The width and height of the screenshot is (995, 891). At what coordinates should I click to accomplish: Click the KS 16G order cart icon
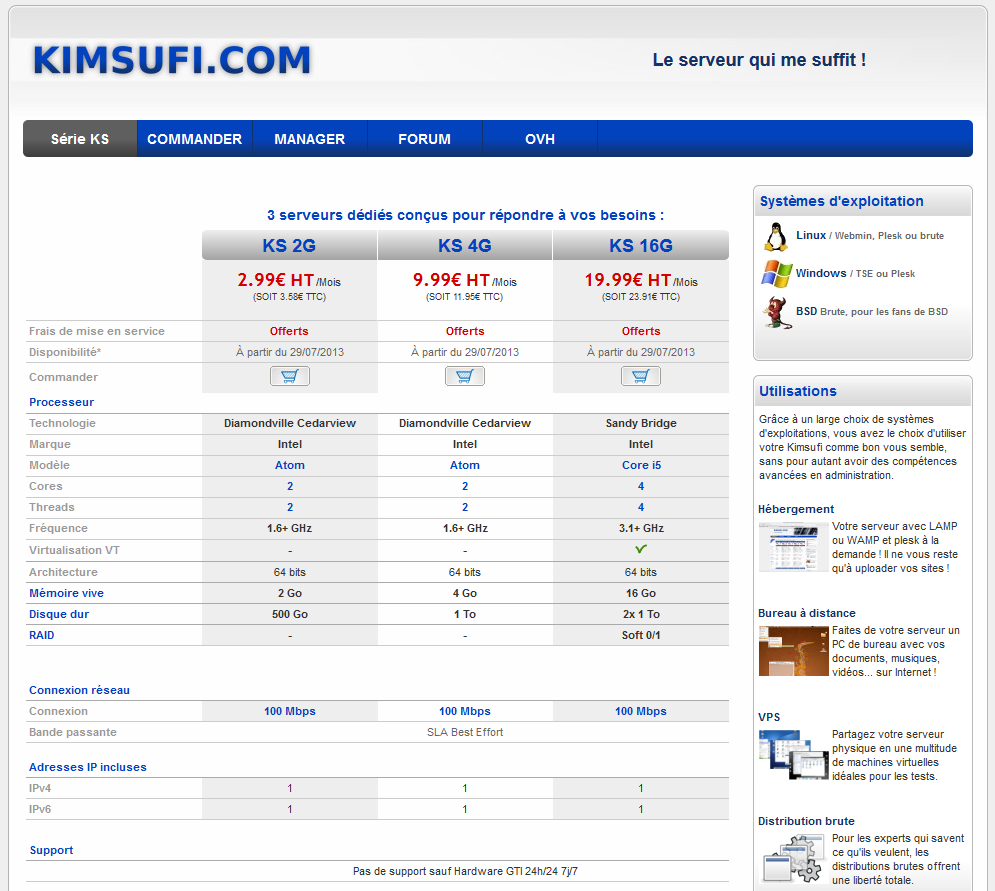tap(641, 376)
